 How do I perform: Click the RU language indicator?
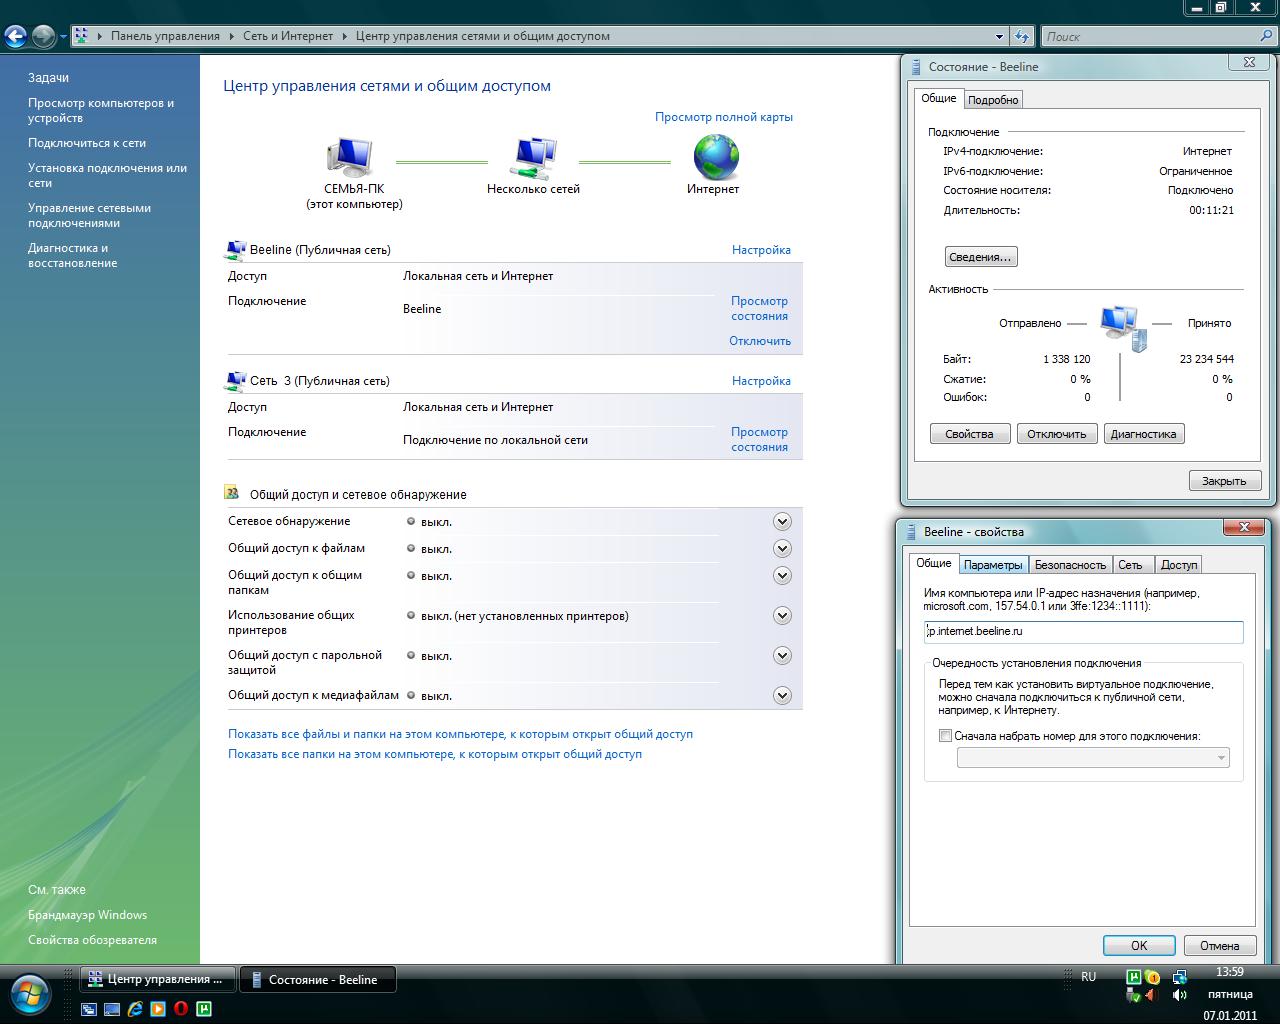click(1088, 977)
